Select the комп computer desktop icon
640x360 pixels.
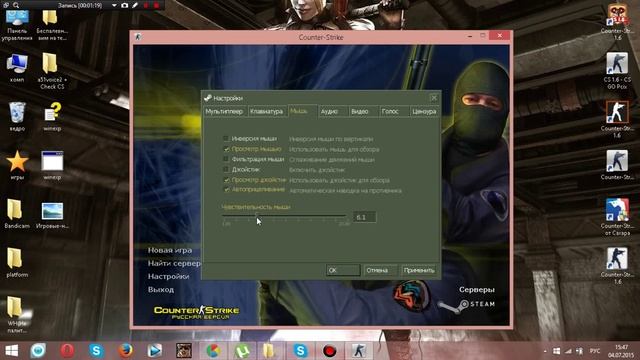(17, 68)
